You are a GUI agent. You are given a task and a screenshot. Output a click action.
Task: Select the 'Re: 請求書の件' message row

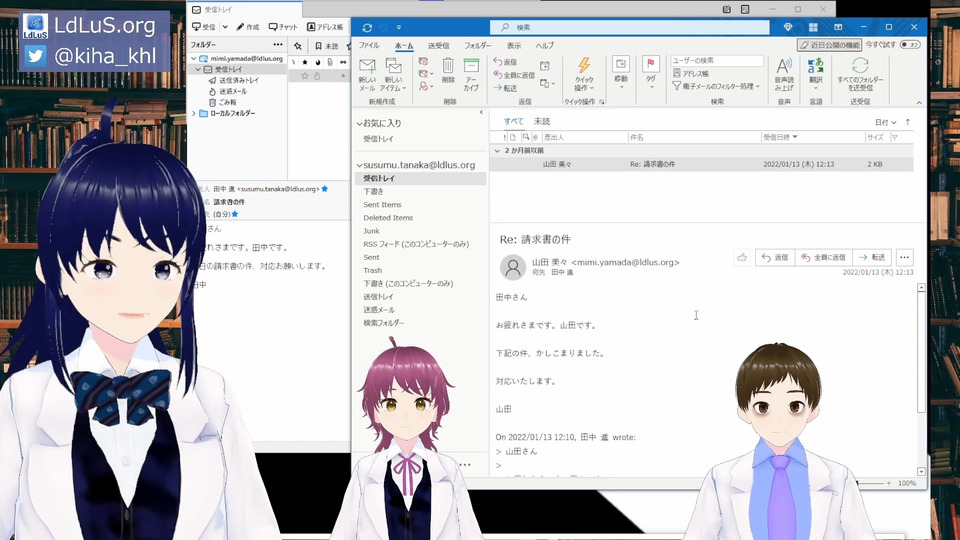click(x=702, y=164)
